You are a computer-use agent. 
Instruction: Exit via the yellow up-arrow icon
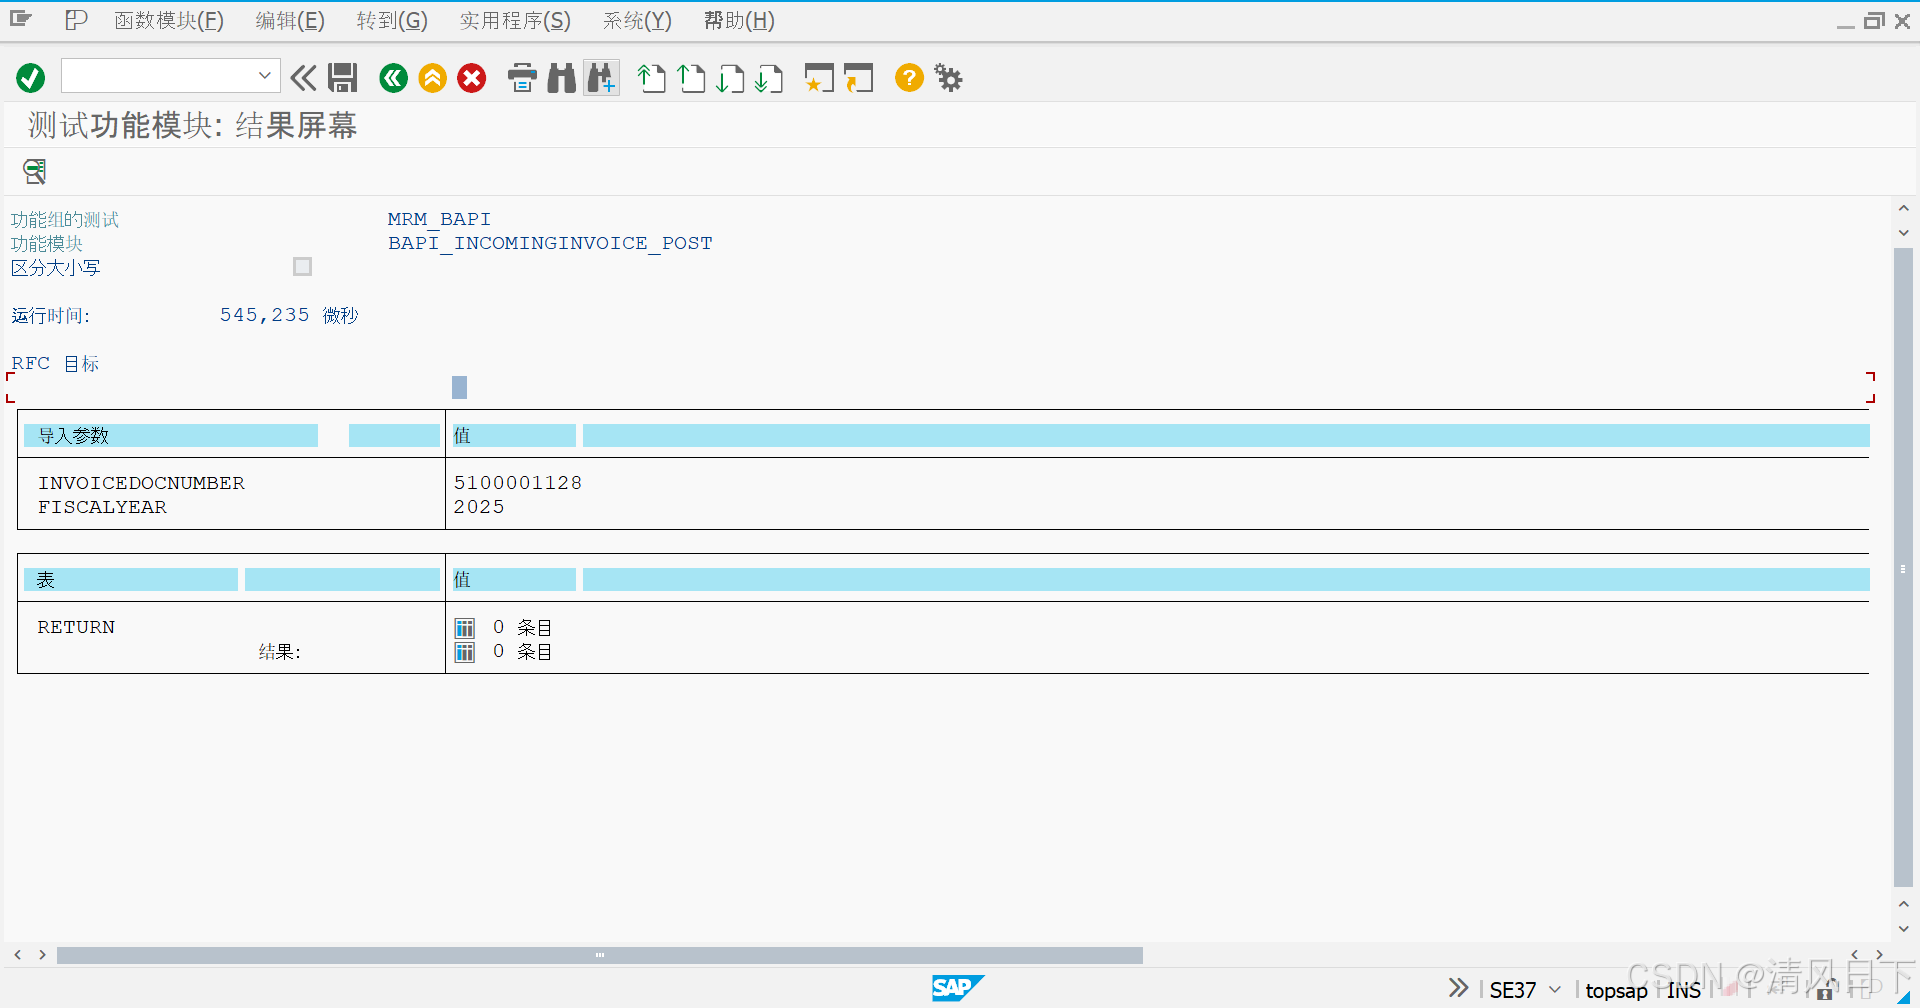click(x=432, y=77)
